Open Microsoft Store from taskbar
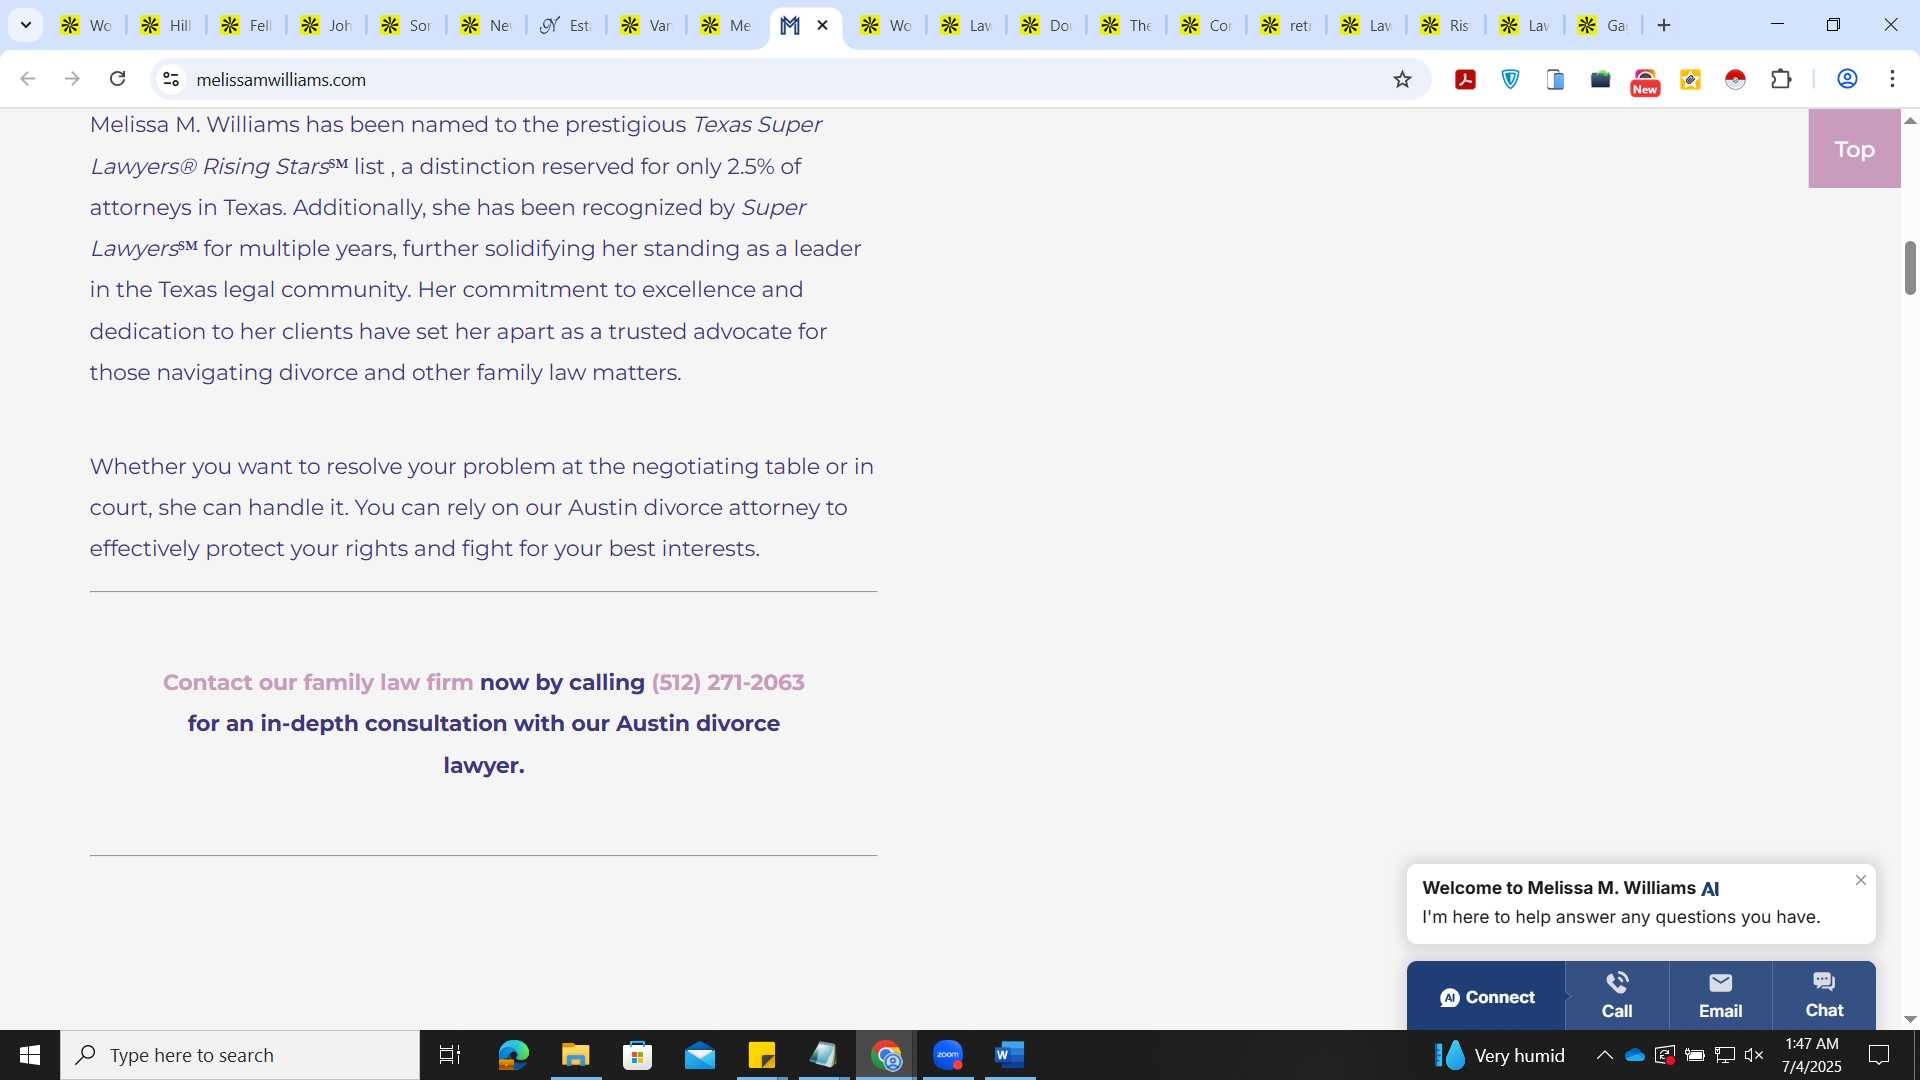The image size is (1920, 1080). pyautogui.click(x=637, y=1055)
